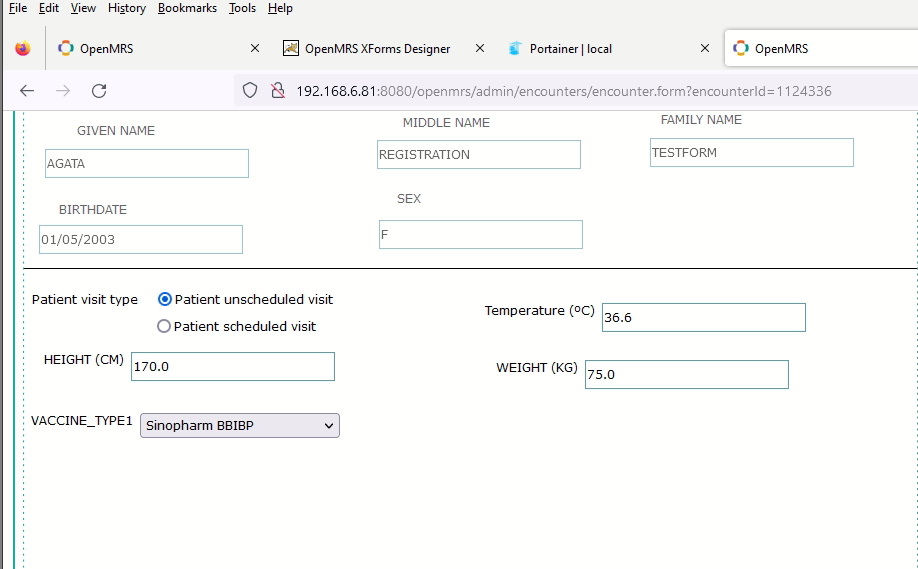Viewport: 918px width, 569px height.
Task: Click the Weight (KG) input field
Action: pos(687,375)
